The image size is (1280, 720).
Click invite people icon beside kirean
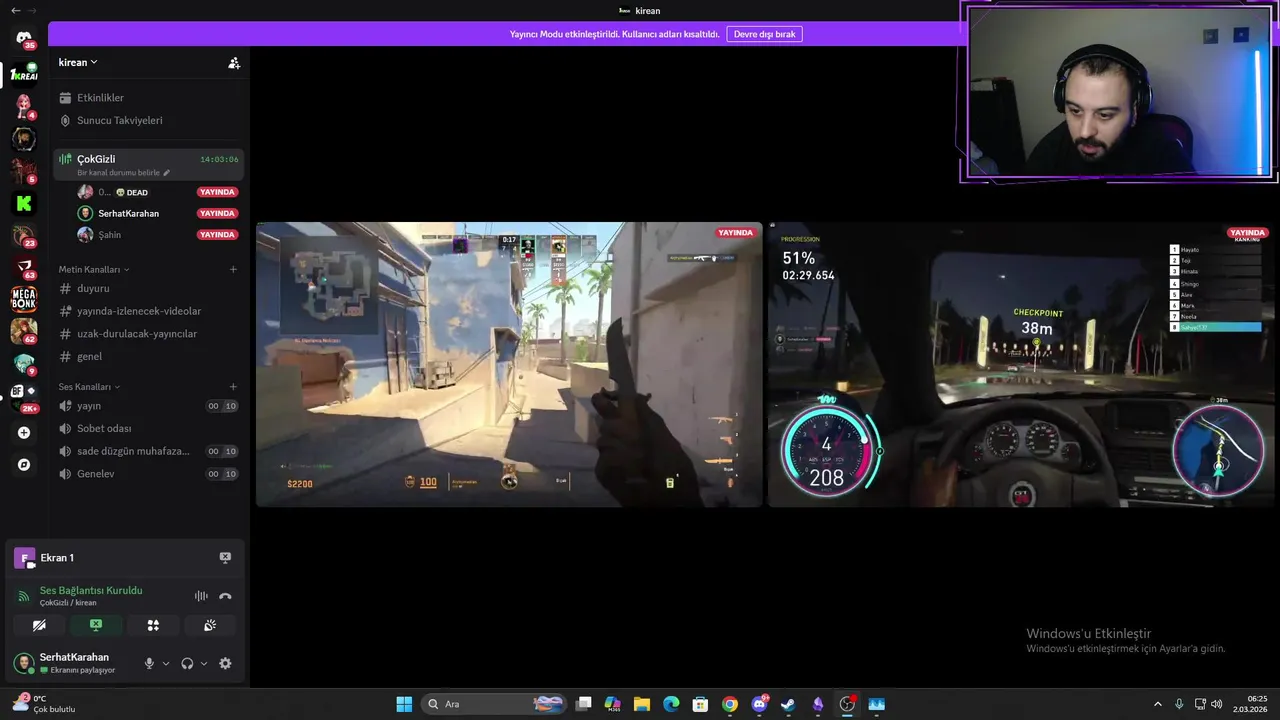(234, 63)
